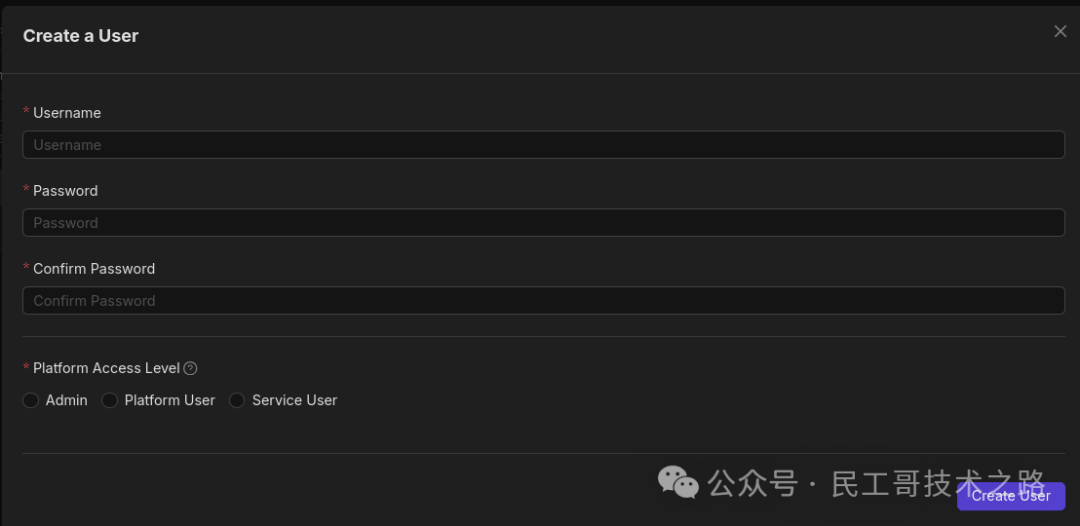
Task: Choose the Platform User radio button
Action: pos(110,401)
